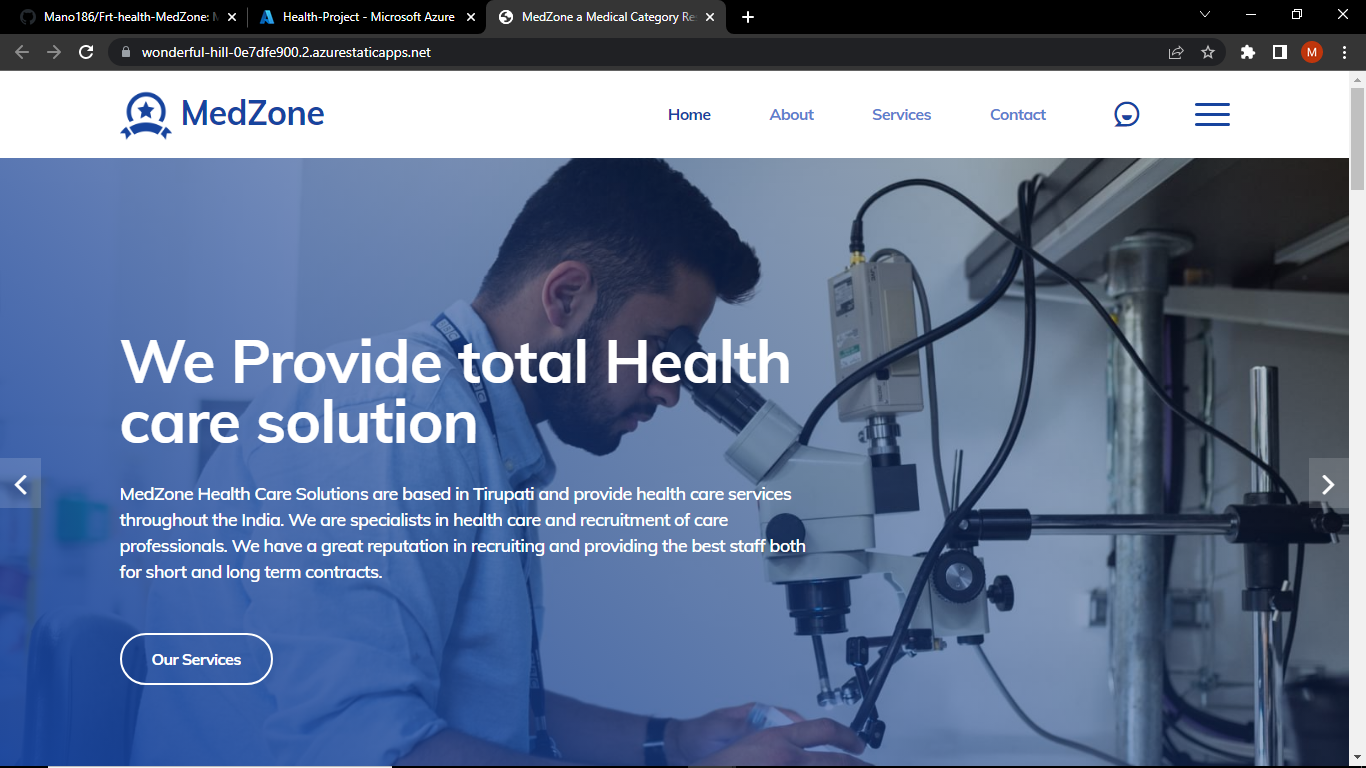Open the browser profile avatar
This screenshot has height=768, width=1366.
pyautogui.click(x=1311, y=52)
